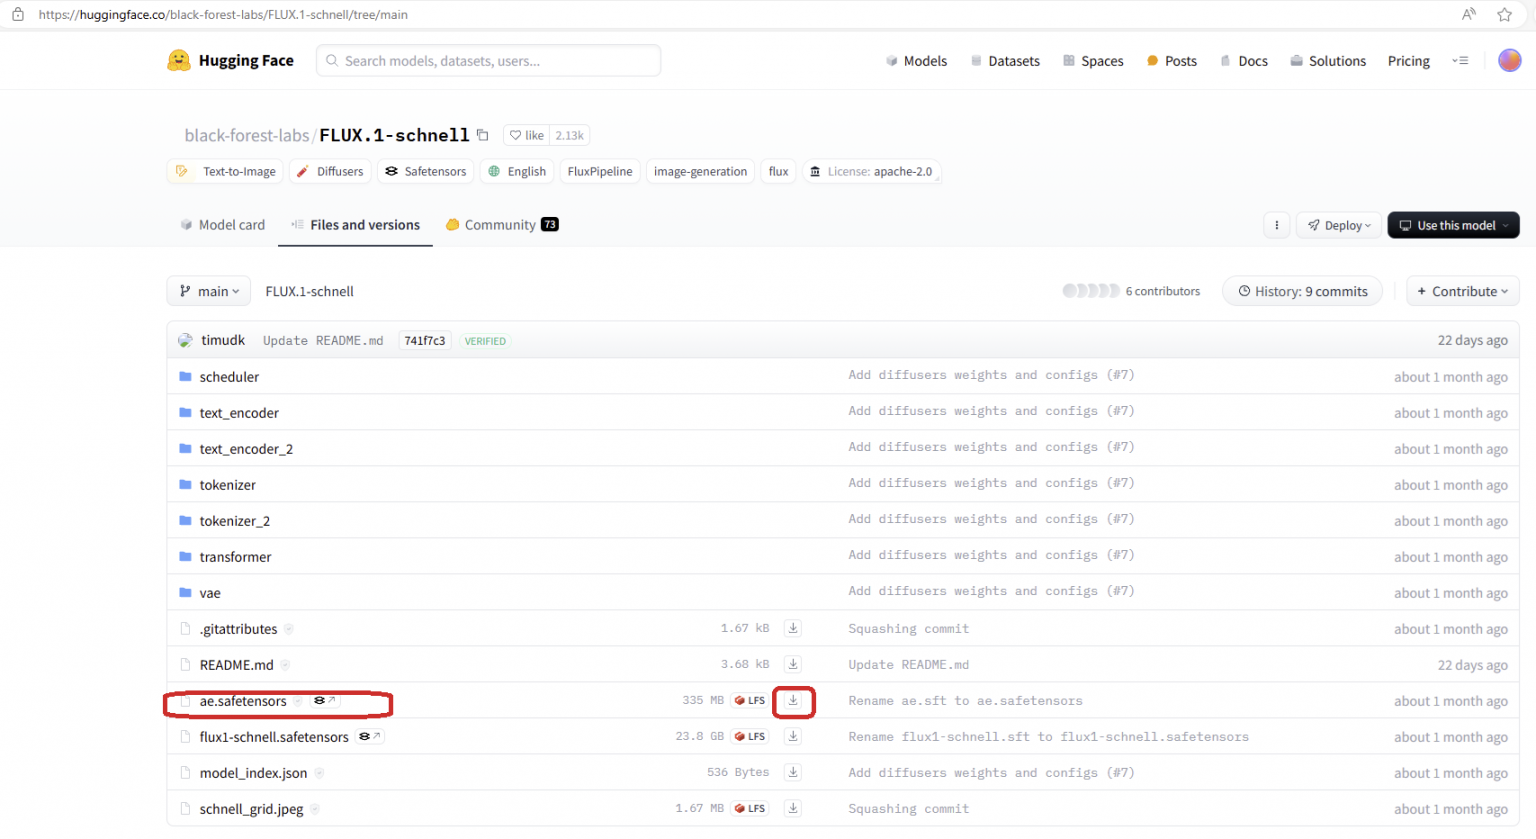The height and width of the screenshot is (839, 1536).
Task: Open the Deploy dropdown
Action: (x=1339, y=225)
